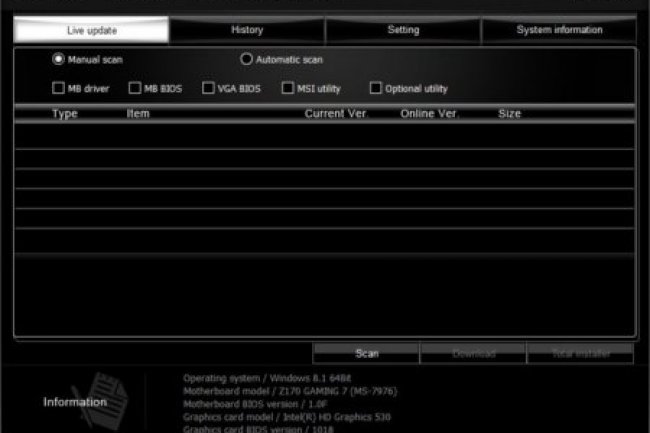Select the Manual scan radio button
The height and width of the screenshot is (433, 650).
click(58, 60)
